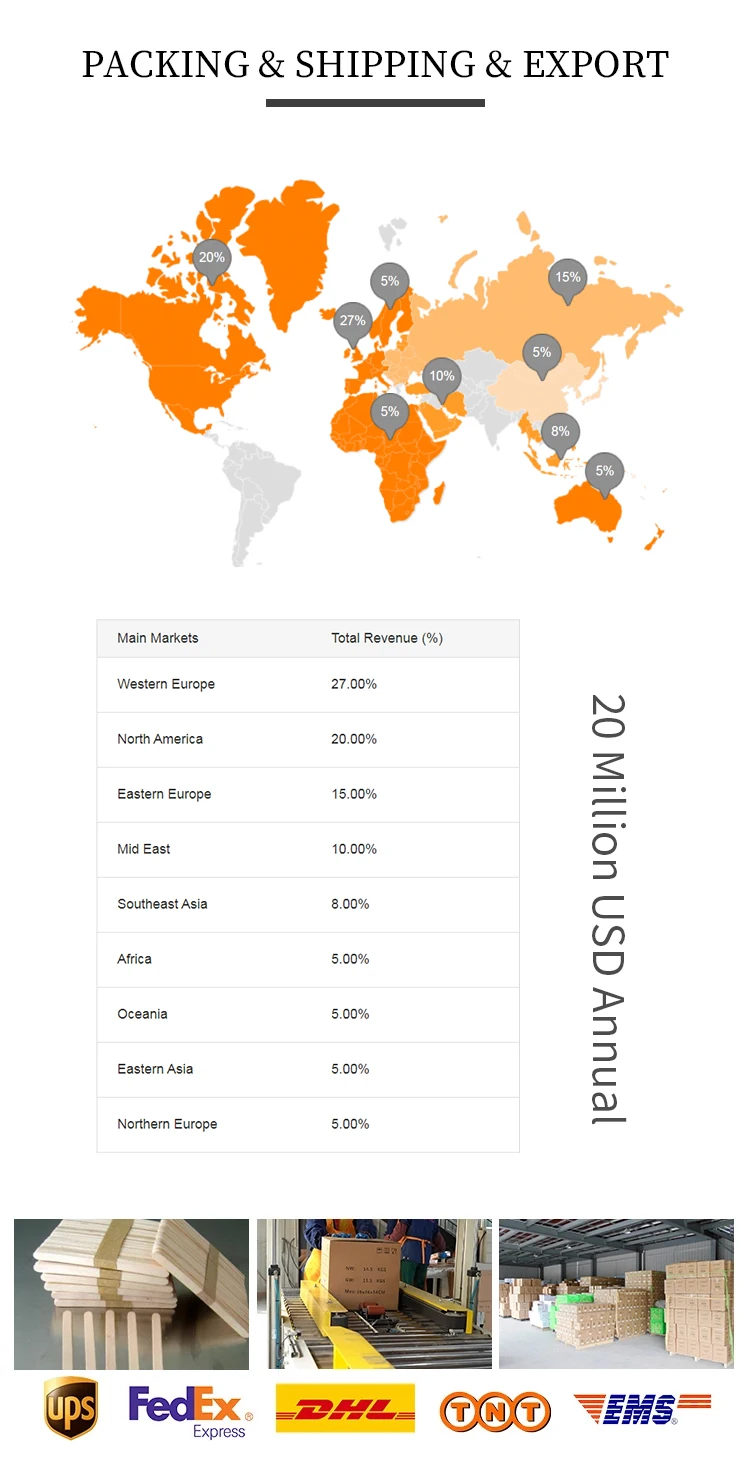
Task: Select the 27% map pin over Western Europe
Action: [x=352, y=325]
